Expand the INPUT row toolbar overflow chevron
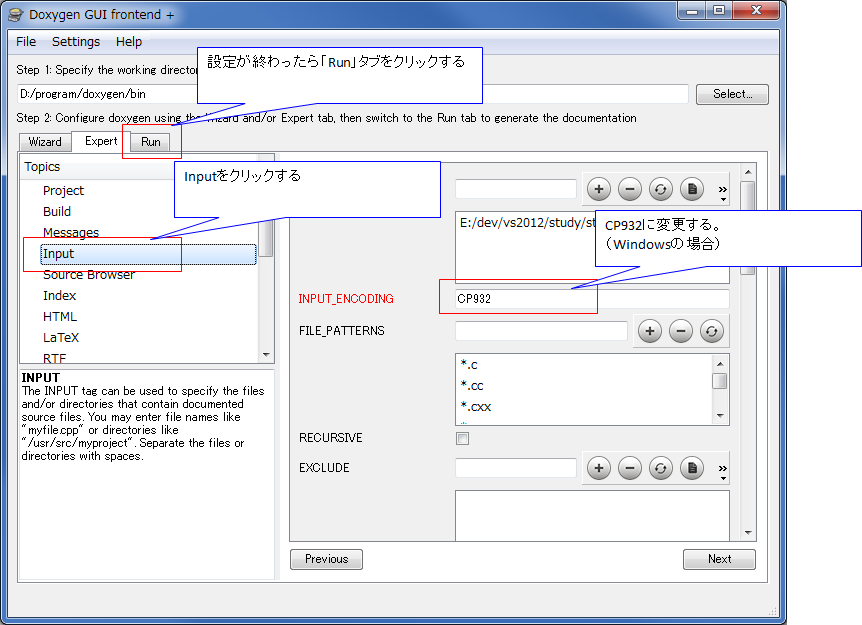862x625 pixels. tap(722, 192)
